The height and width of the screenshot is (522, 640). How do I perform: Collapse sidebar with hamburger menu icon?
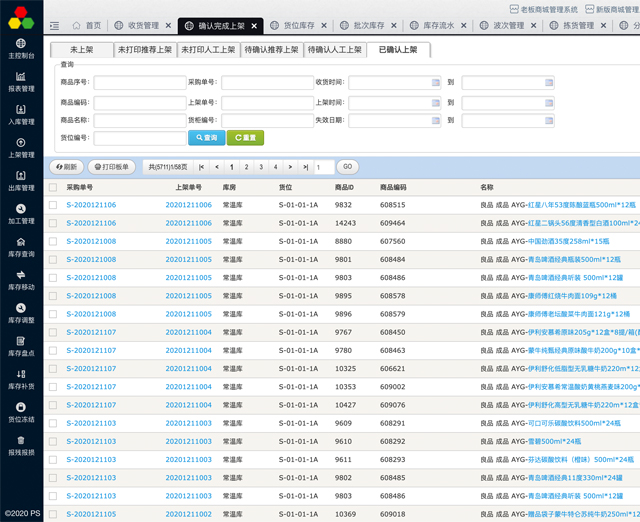(54, 25)
